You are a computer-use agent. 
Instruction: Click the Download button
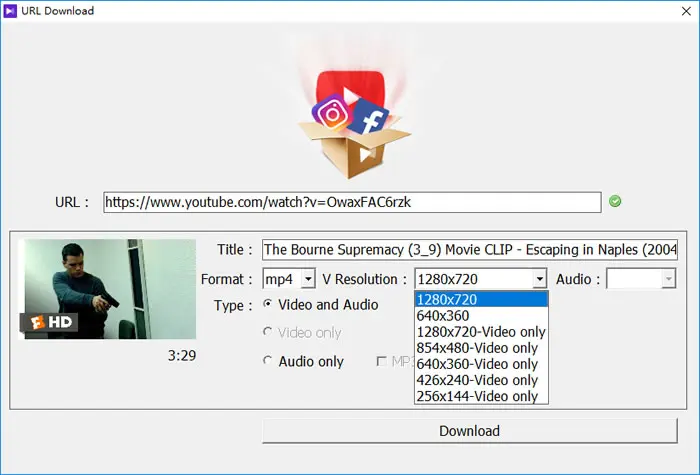click(x=470, y=431)
